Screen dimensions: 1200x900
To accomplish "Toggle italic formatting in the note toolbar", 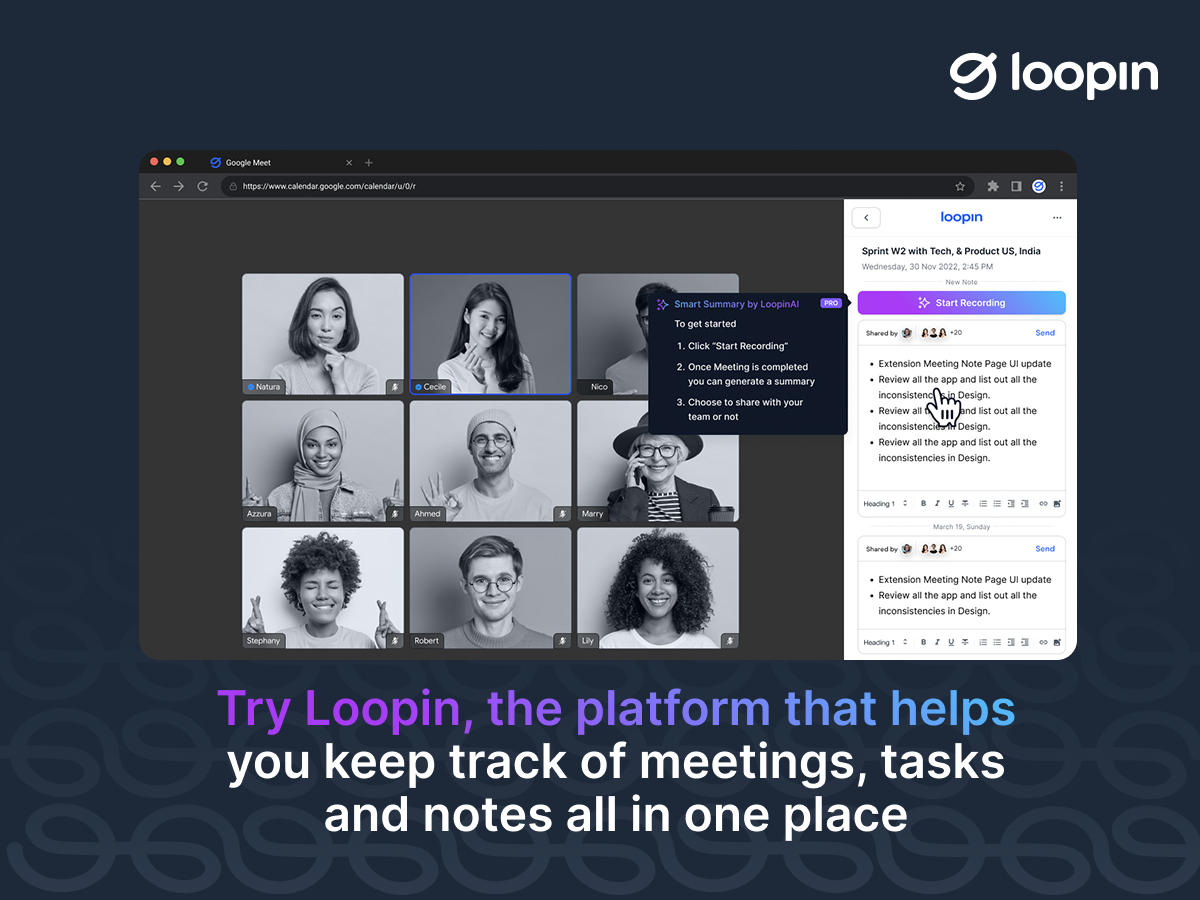I will [937, 503].
